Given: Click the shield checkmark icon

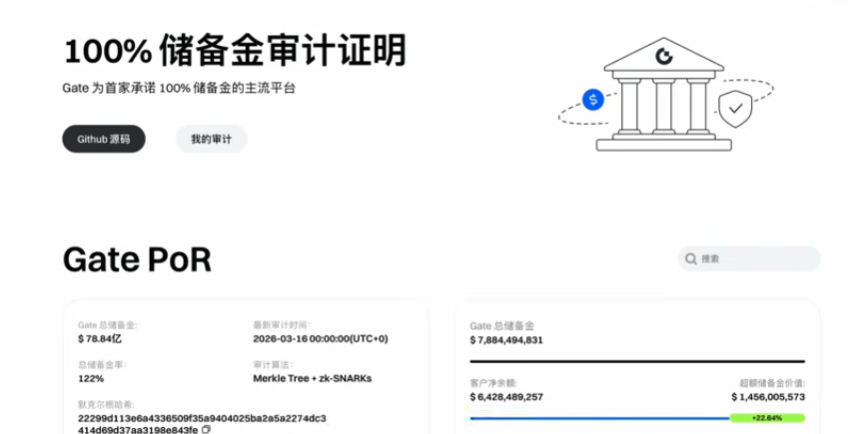Looking at the screenshot, I should pos(735,109).
